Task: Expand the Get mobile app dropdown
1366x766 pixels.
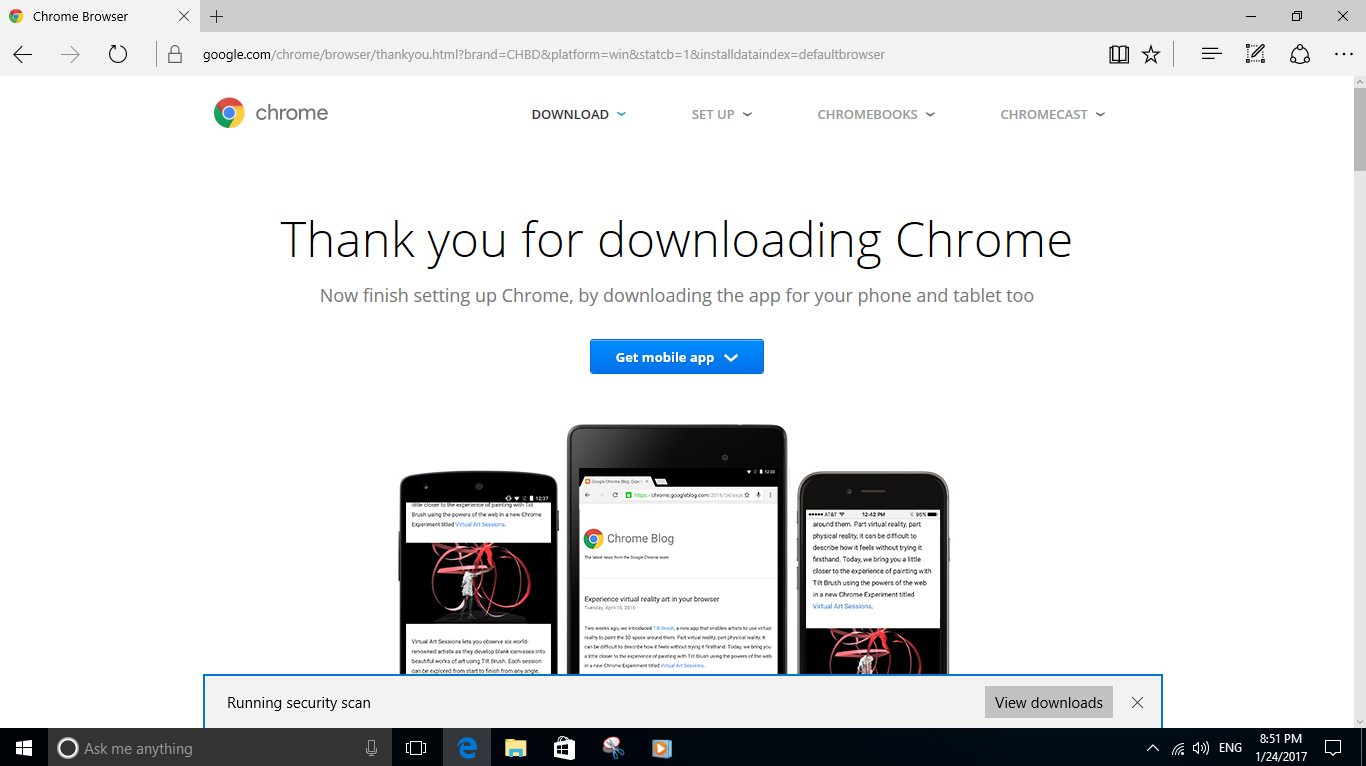Action: [677, 357]
